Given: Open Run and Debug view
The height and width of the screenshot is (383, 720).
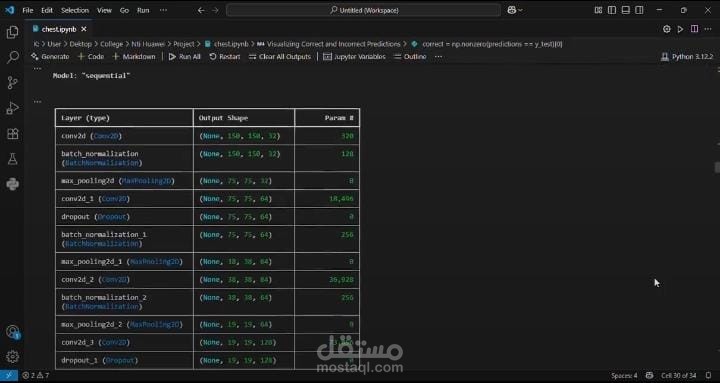Looking at the screenshot, I should click(x=12, y=108).
